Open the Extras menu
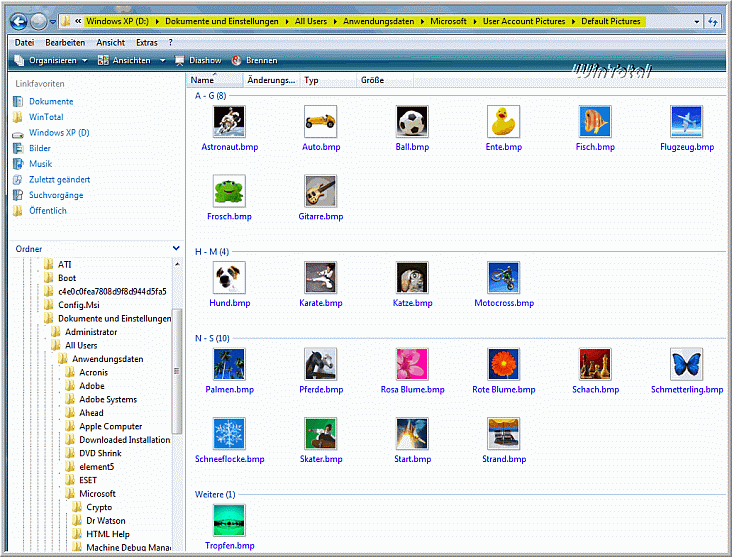This screenshot has width=732, height=557. [x=147, y=42]
